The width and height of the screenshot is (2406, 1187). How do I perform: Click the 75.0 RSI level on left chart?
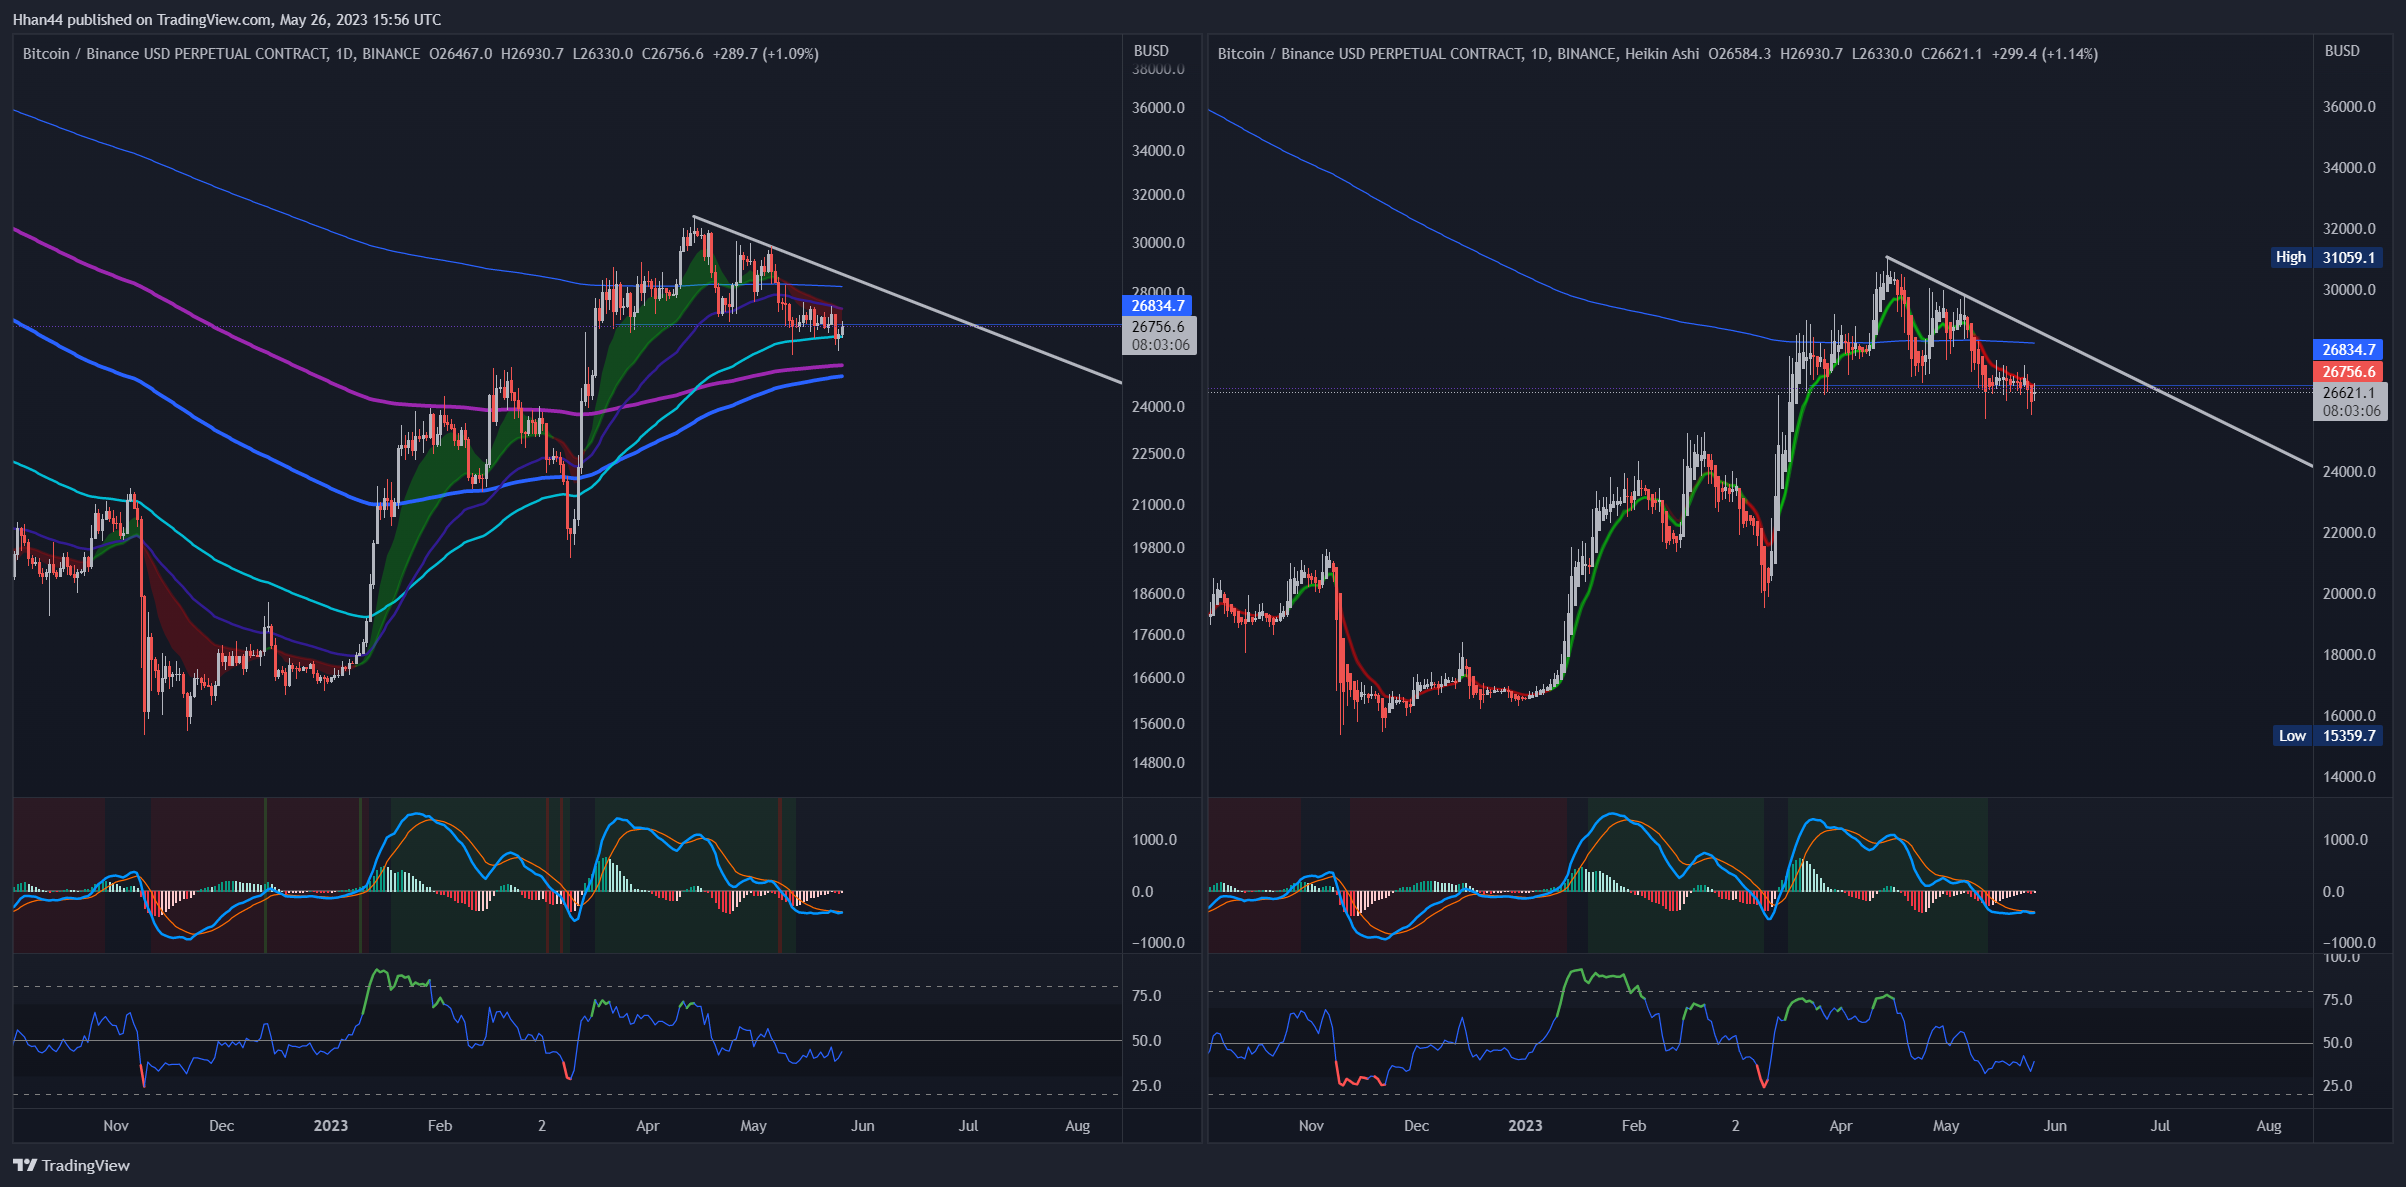pos(1146,996)
